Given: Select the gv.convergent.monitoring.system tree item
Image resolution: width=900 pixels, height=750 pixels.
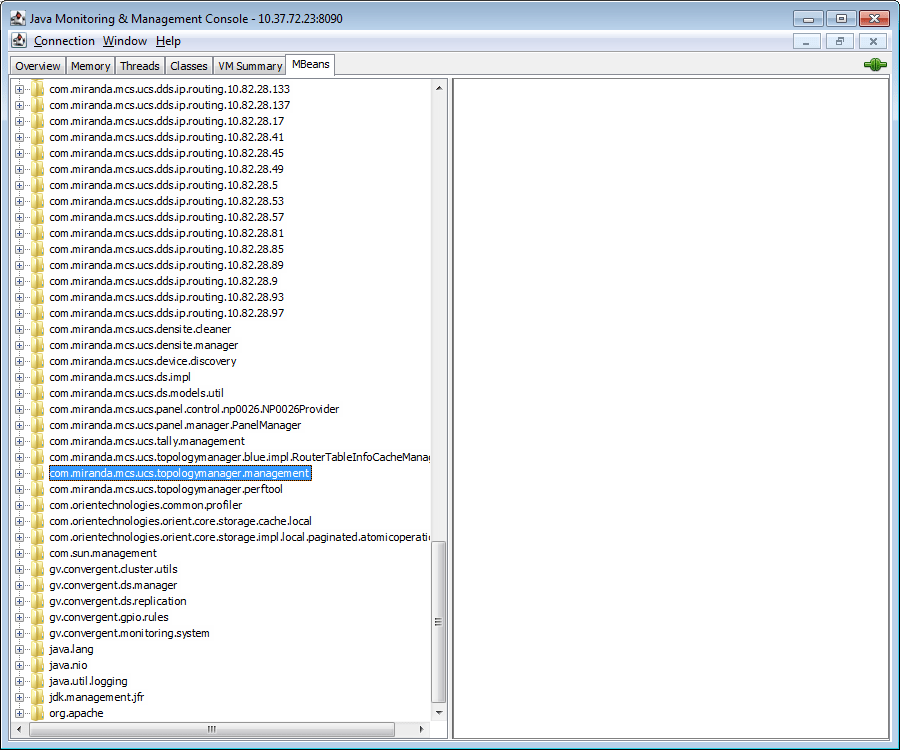Looking at the screenshot, I should pyautogui.click(x=129, y=633).
